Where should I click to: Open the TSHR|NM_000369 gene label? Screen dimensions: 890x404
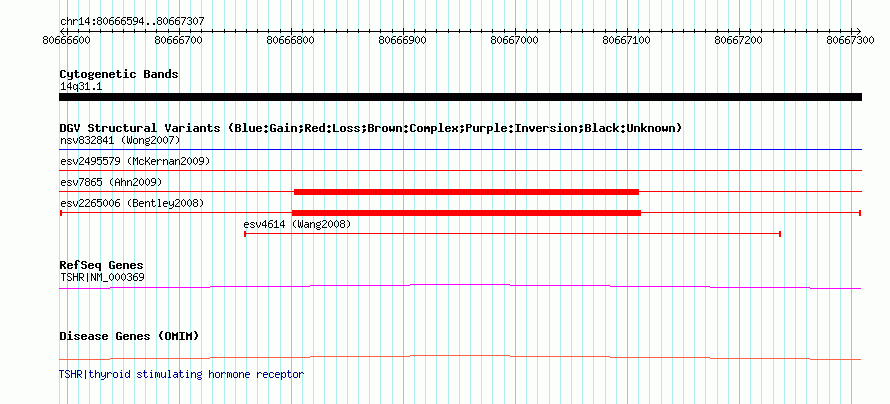pos(102,277)
